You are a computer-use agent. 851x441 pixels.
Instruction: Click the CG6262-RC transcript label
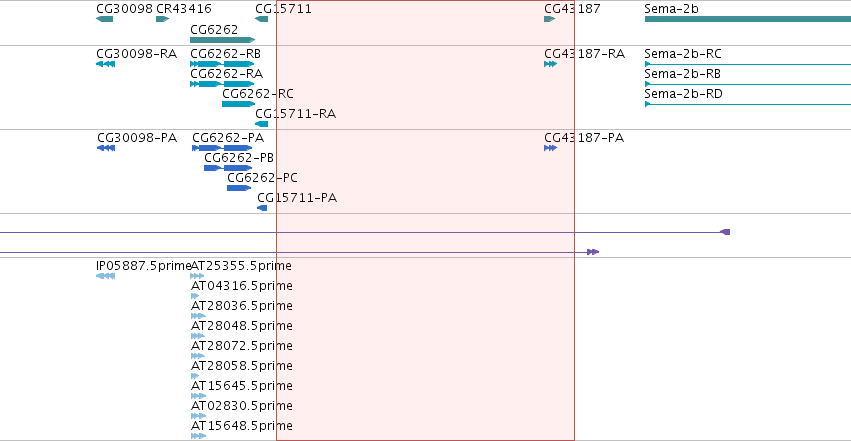click(258, 94)
